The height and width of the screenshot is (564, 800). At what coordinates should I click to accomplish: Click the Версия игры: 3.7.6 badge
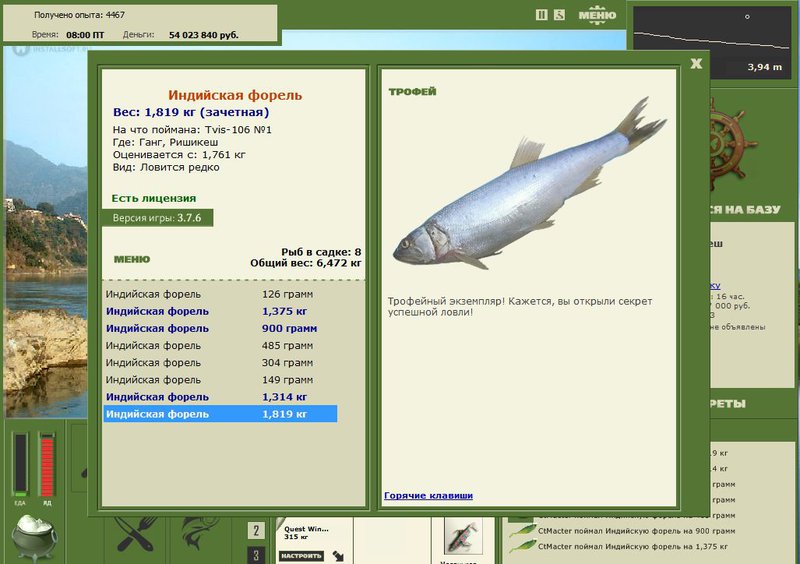coord(157,218)
